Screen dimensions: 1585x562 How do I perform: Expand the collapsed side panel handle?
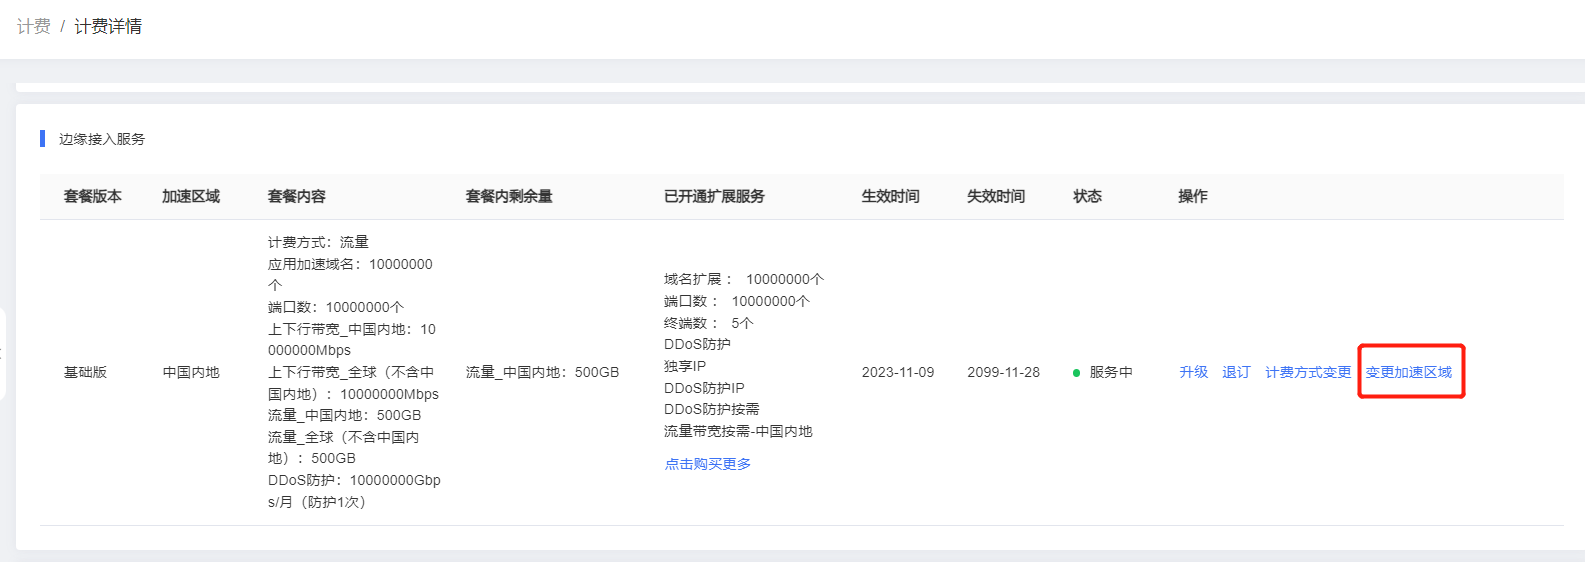(3, 354)
